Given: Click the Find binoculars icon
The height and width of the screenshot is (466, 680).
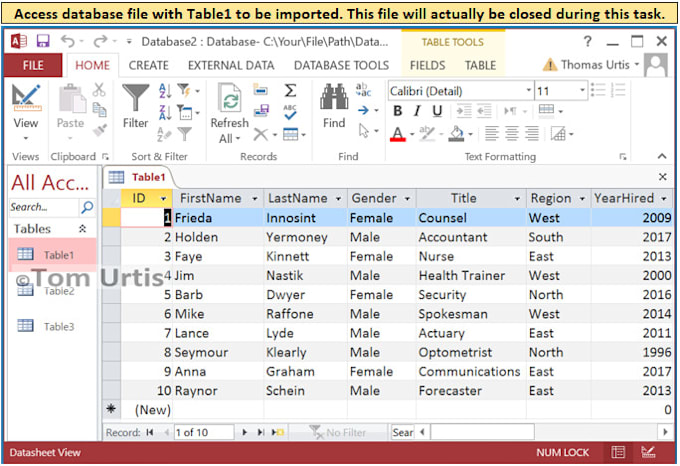Looking at the screenshot, I should (x=334, y=98).
